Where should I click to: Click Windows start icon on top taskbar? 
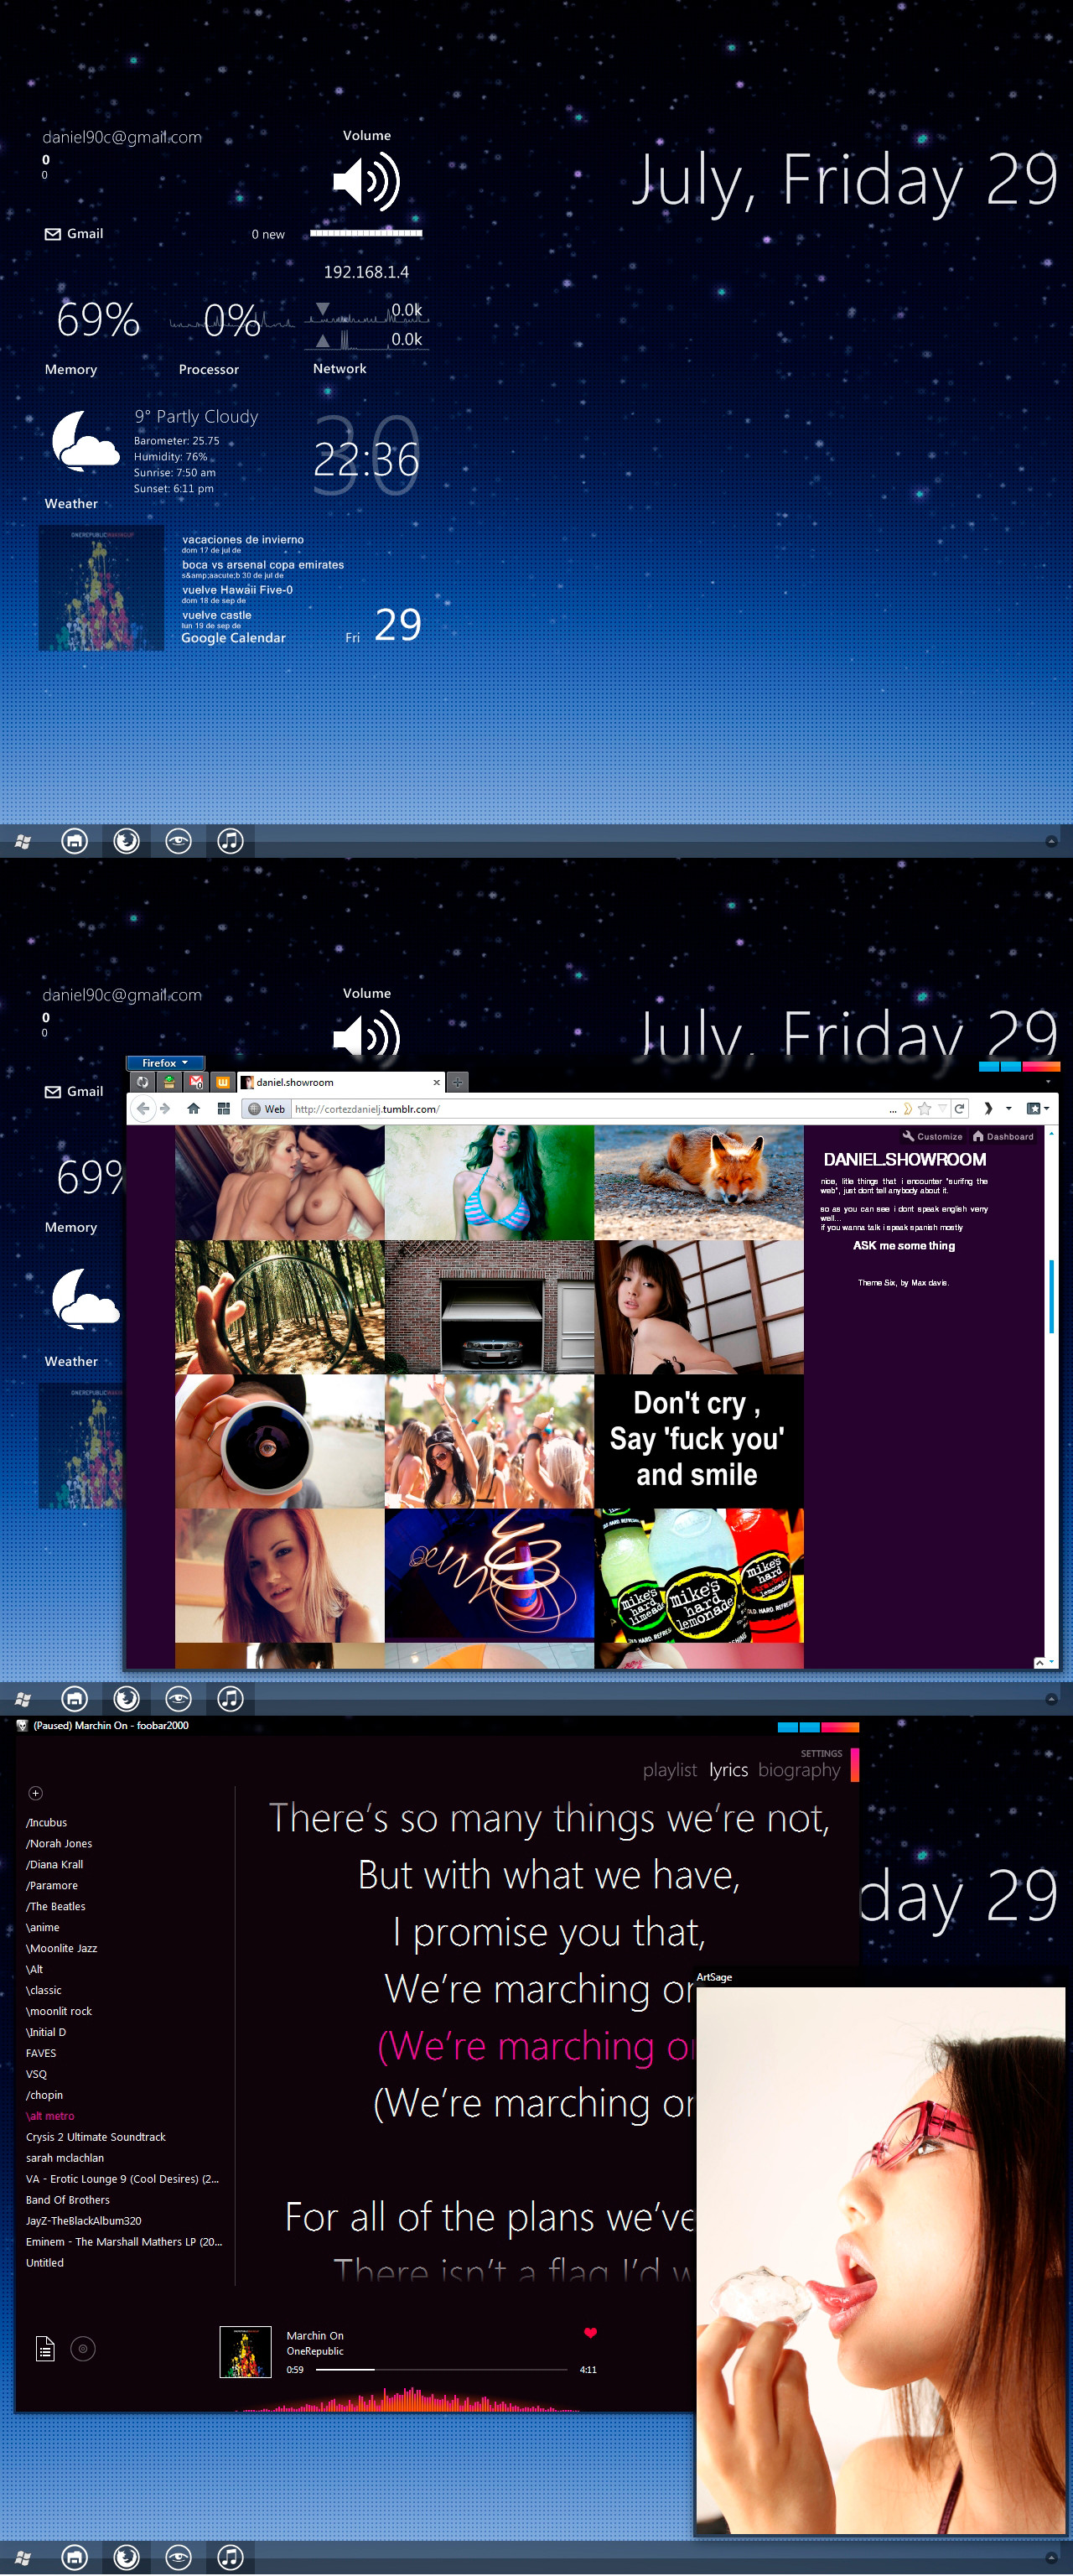point(23,842)
